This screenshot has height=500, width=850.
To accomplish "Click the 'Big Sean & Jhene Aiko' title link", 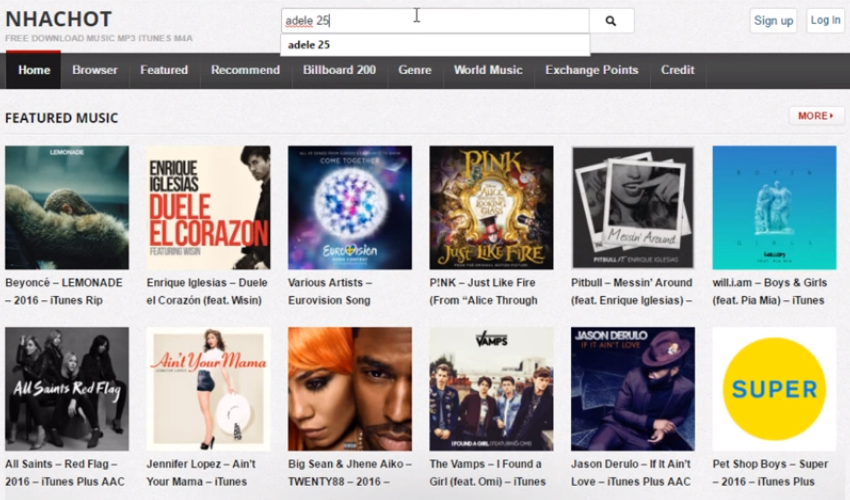I will 350,472.
